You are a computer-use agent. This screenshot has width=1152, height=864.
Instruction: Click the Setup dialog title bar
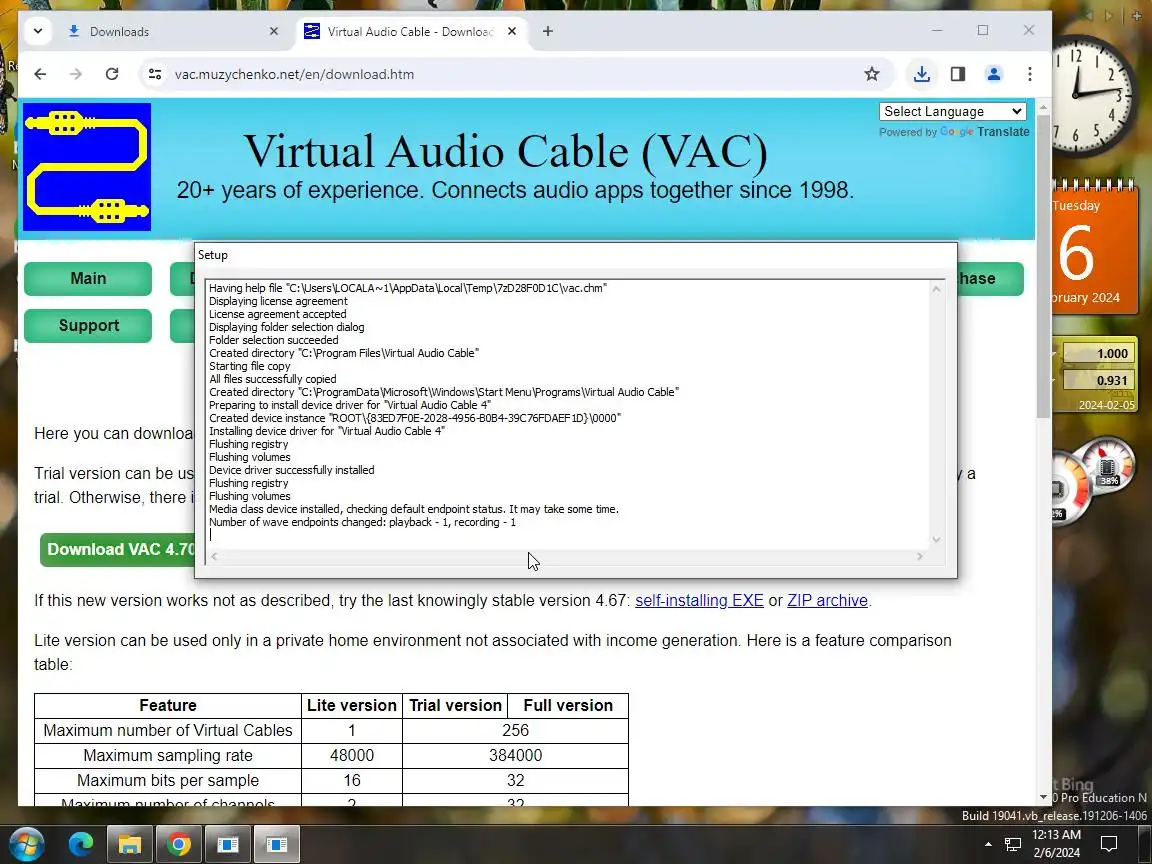(576, 255)
